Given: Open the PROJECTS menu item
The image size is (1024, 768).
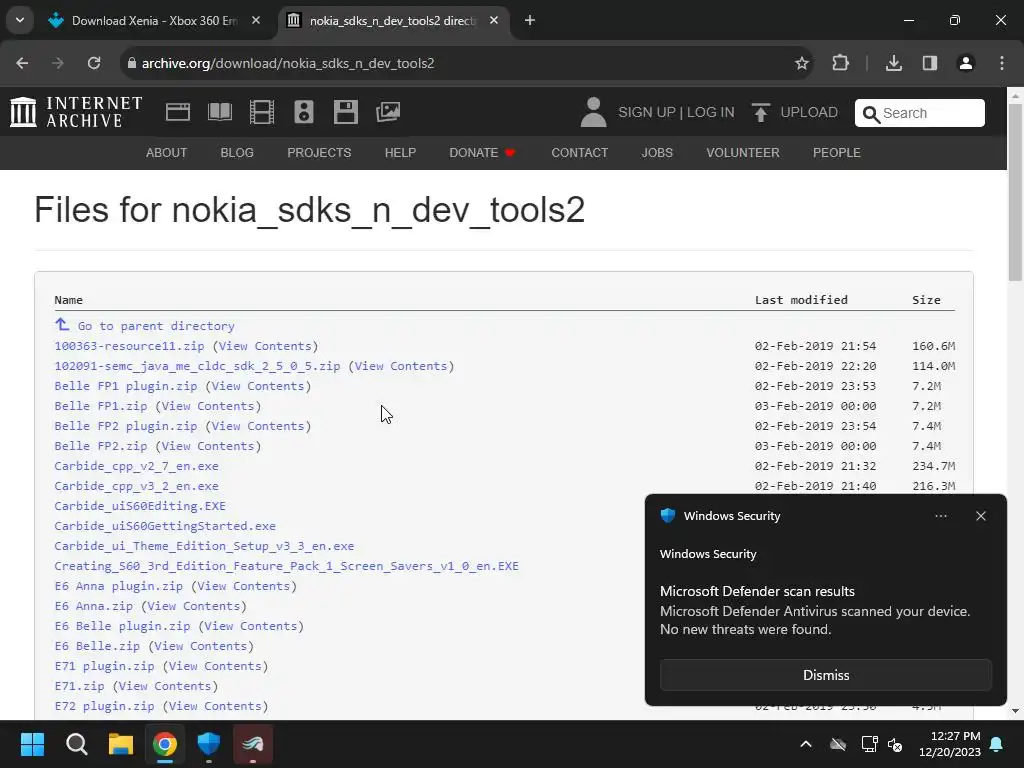Looking at the screenshot, I should coord(319,153).
